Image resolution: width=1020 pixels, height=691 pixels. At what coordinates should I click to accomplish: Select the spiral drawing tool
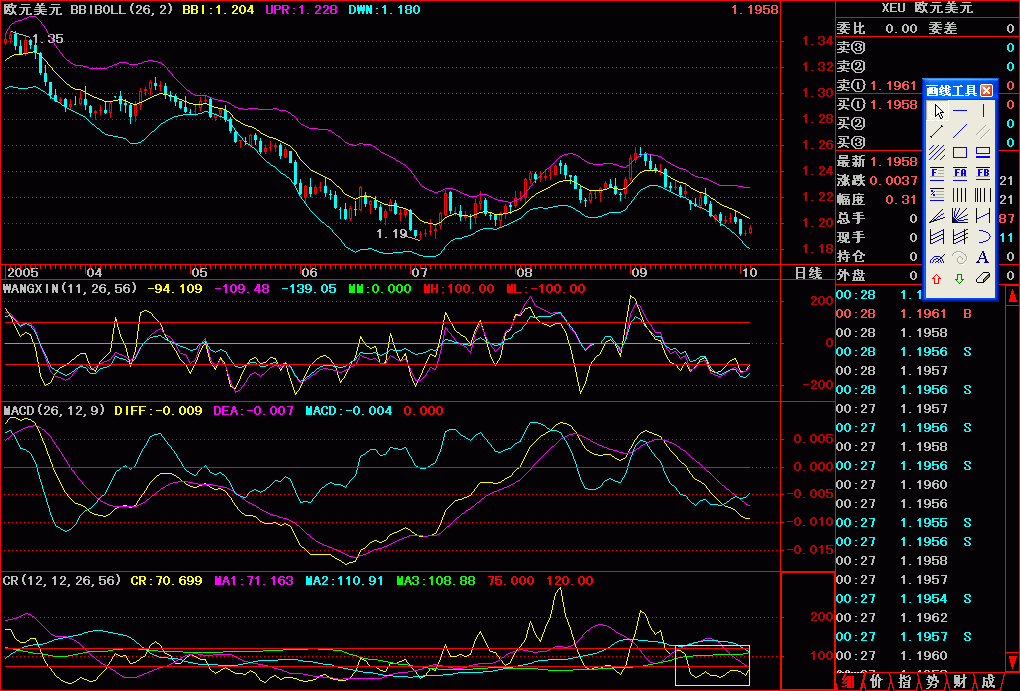pyautogui.click(x=960, y=257)
